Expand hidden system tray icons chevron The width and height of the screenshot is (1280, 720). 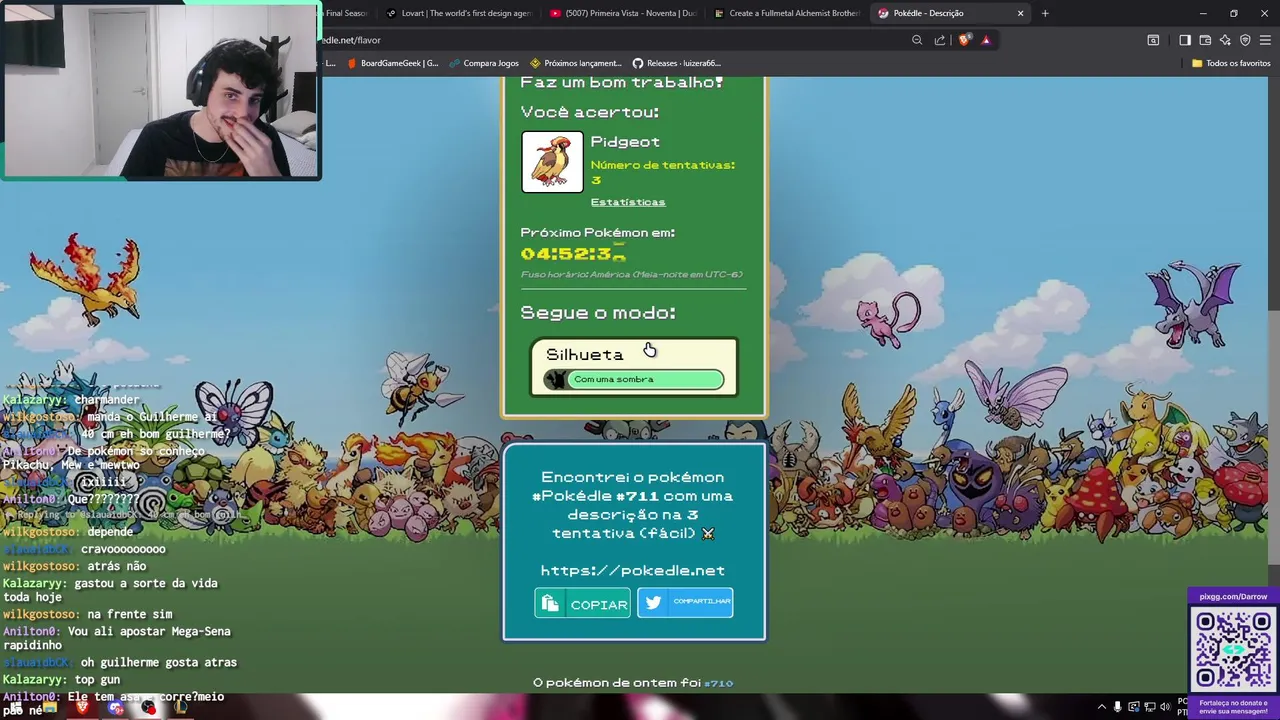1101,707
